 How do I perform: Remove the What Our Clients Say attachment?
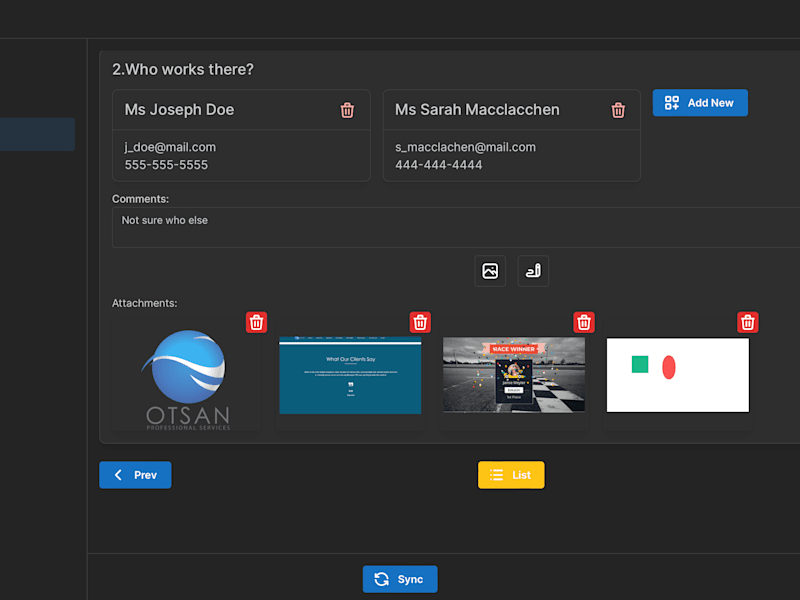(420, 322)
